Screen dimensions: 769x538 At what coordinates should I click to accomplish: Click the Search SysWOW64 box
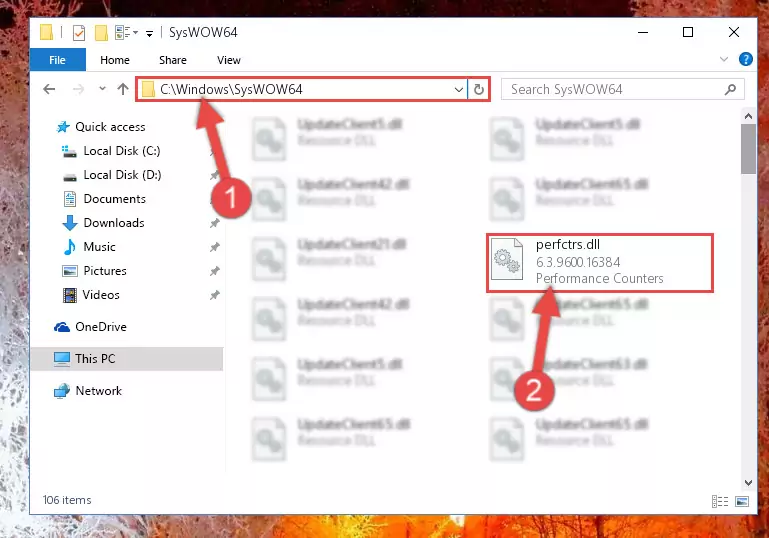click(622, 90)
